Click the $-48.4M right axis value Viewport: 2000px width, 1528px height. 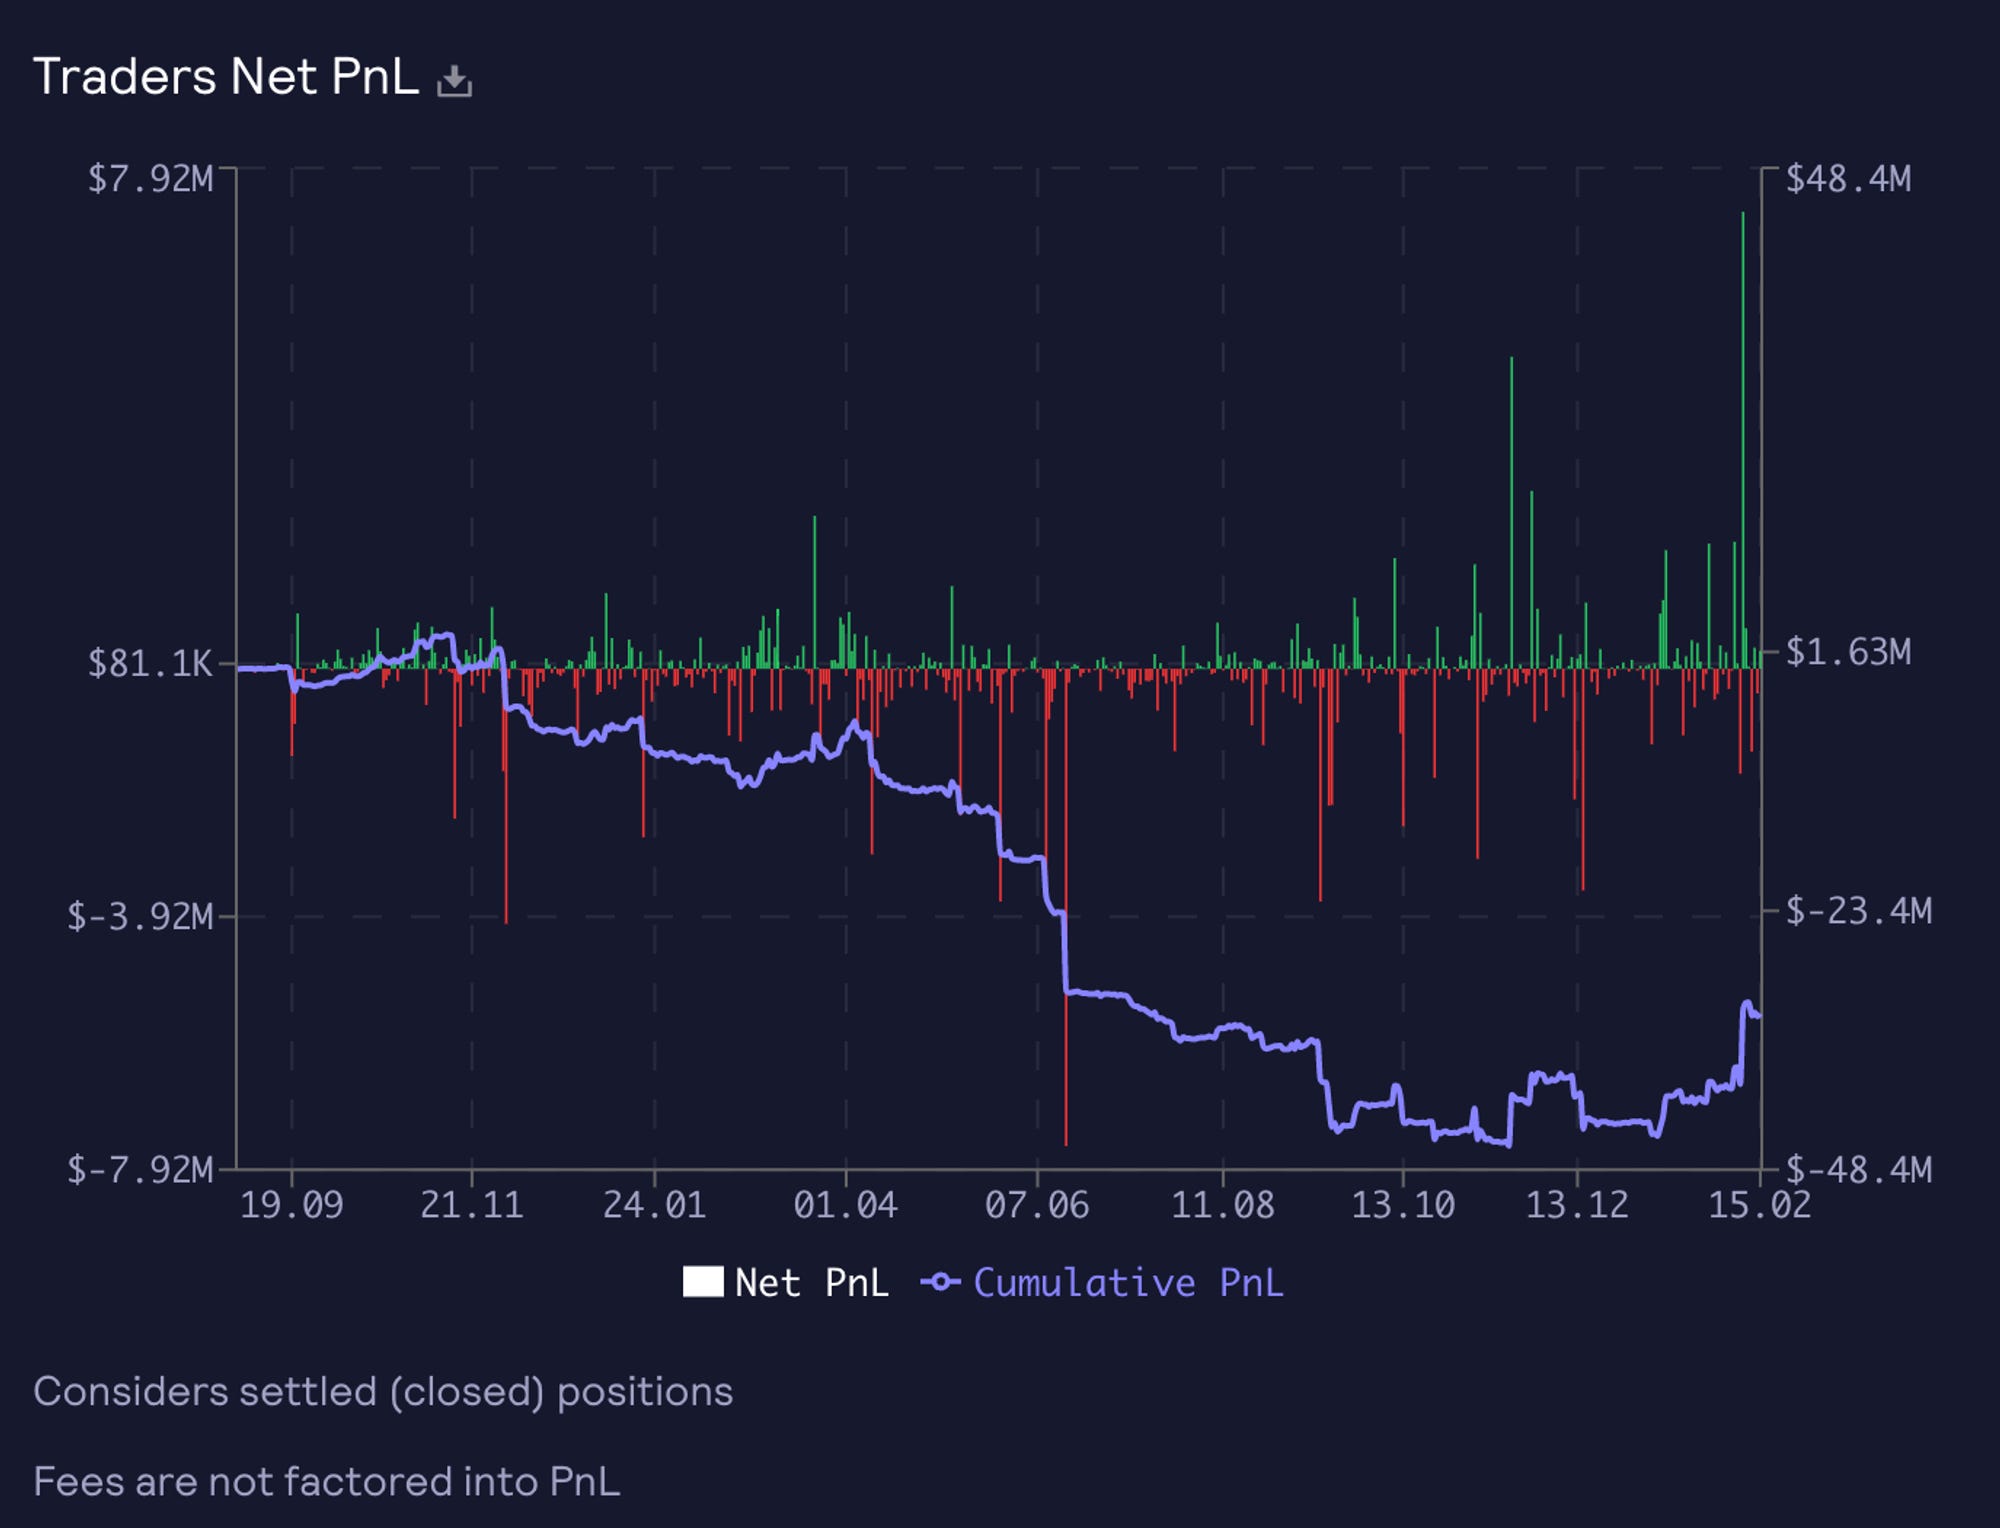point(1859,1169)
